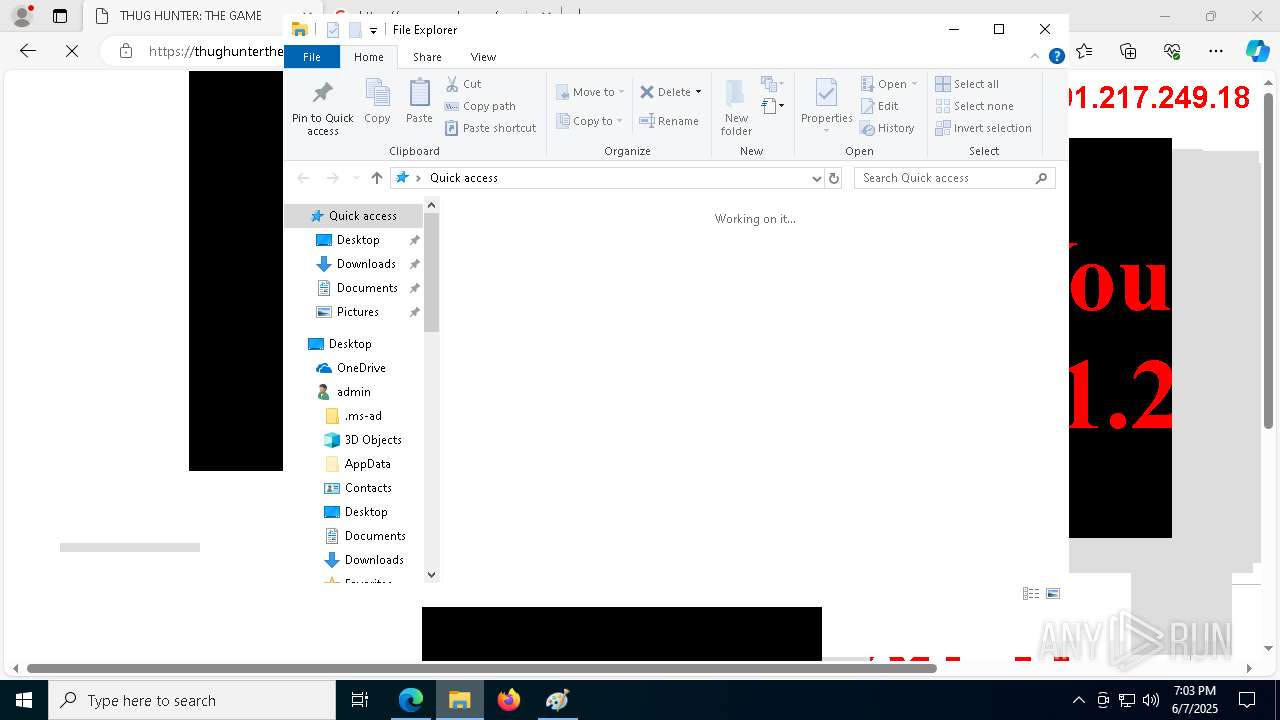
Task: Open pinned Desktop under Quick access
Action: pos(358,240)
